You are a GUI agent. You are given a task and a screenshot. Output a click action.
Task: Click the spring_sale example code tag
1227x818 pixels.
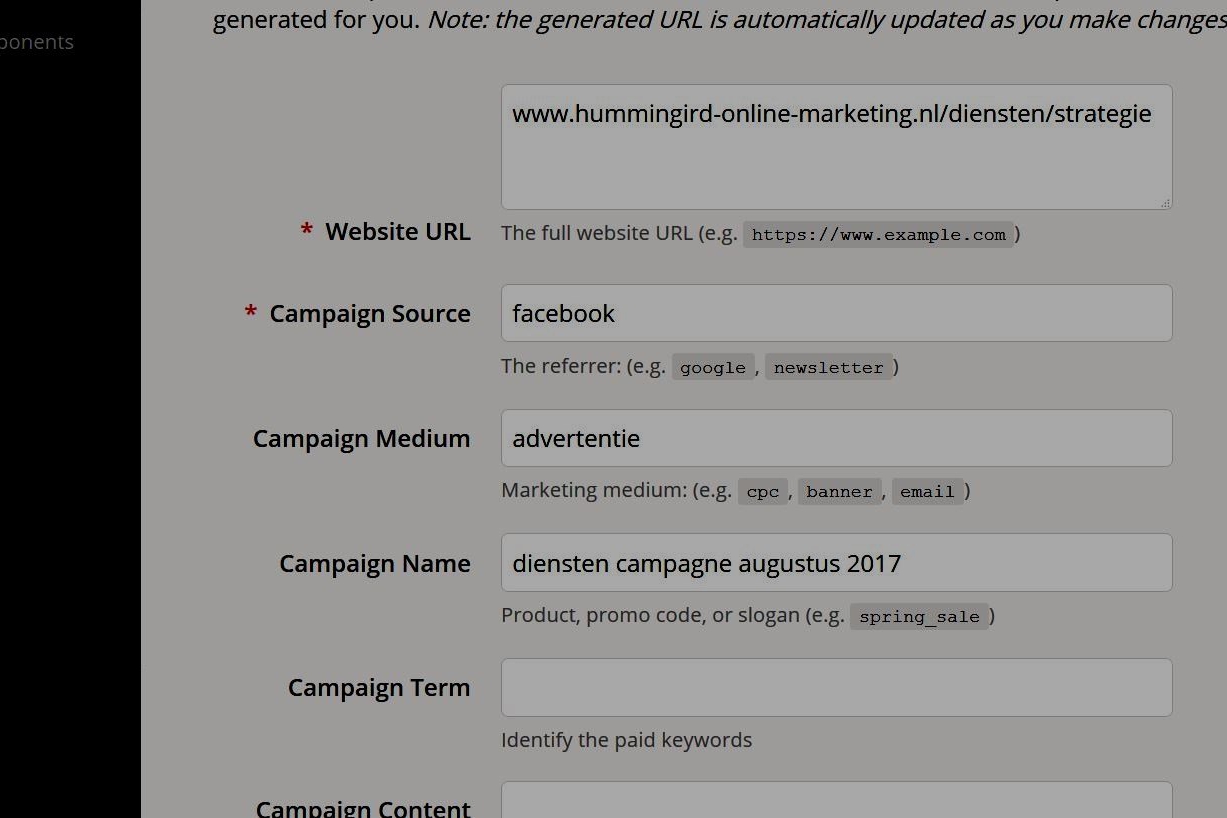pos(919,617)
